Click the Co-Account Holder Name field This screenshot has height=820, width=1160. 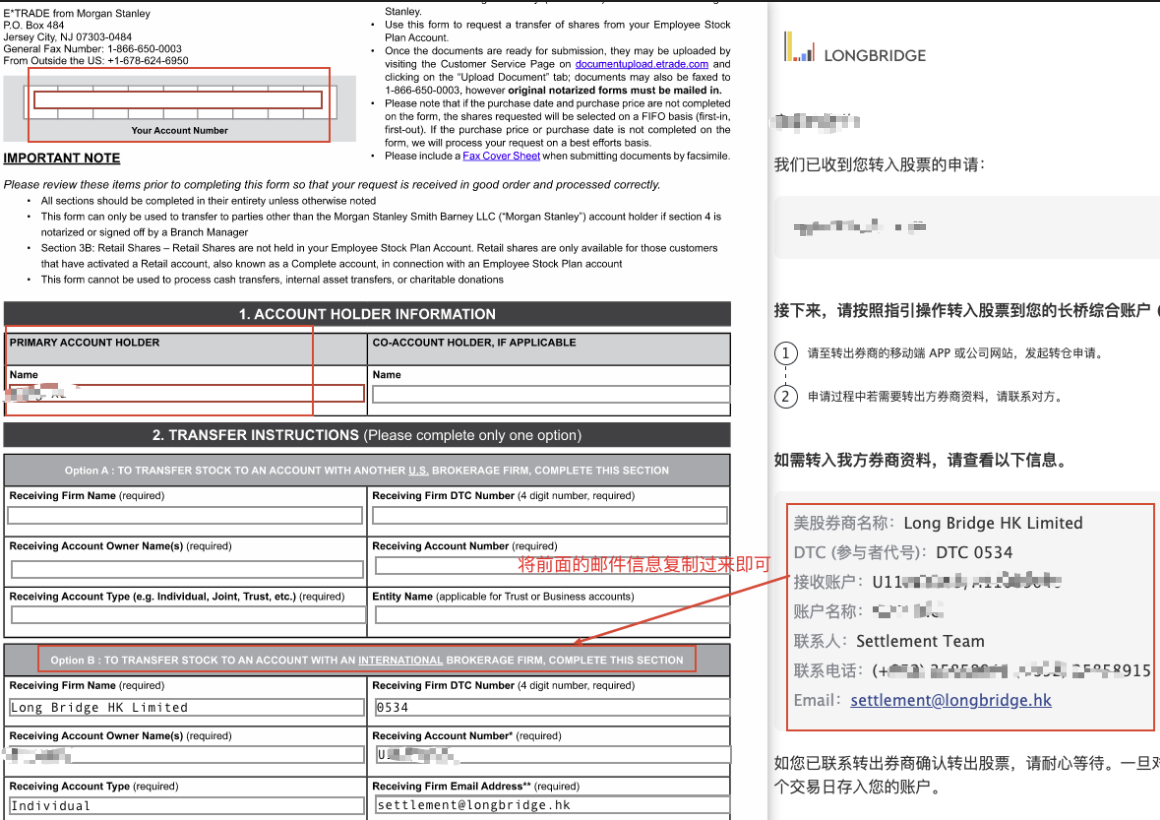coord(550,394)
